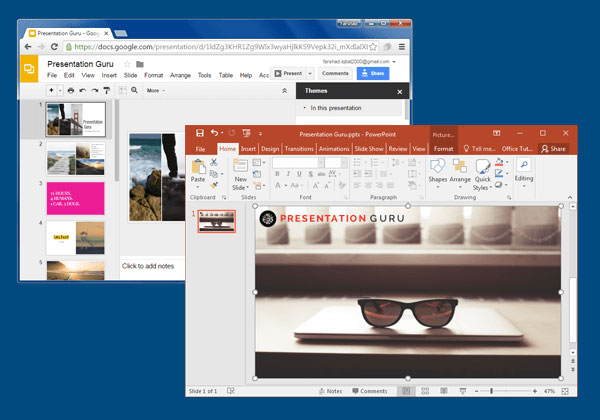
Task: Click the print icon in Google Slides
Action: (x=69, y=90)
